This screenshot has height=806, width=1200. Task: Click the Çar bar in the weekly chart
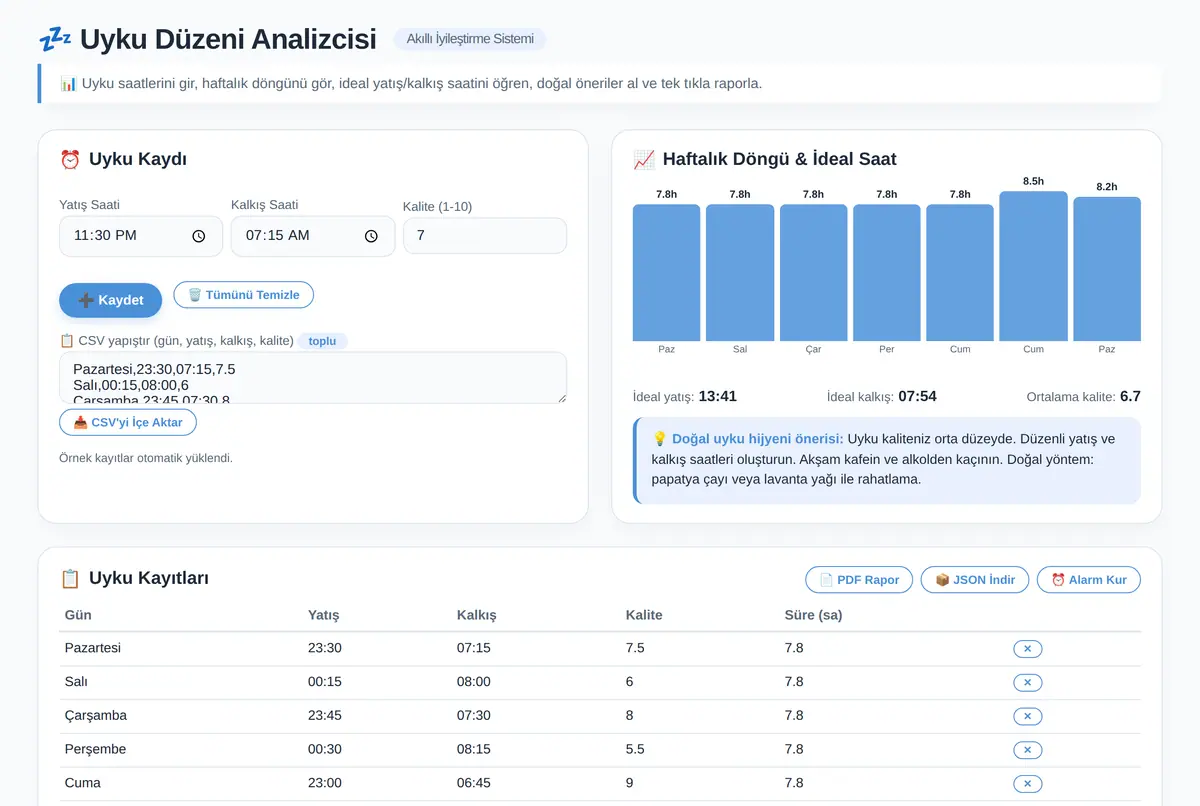(x=813, y=273)
